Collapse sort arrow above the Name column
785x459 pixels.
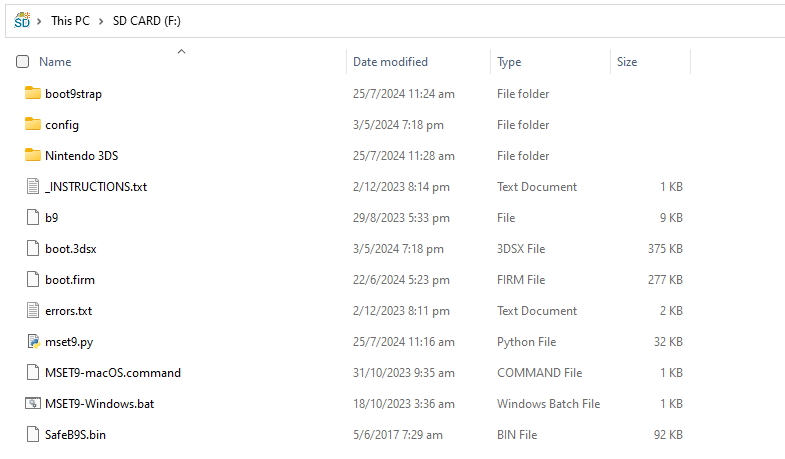tap(181, 51)
